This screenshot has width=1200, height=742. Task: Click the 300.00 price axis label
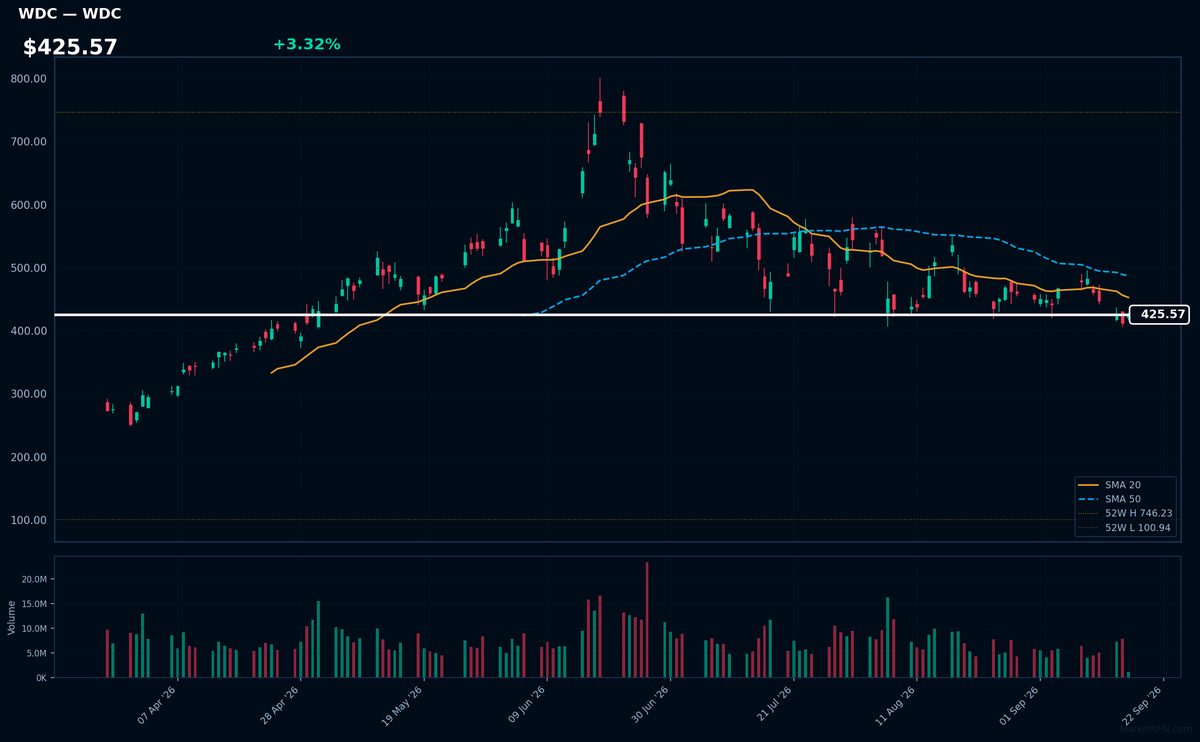pyautogui.click(x=29, y=394)
